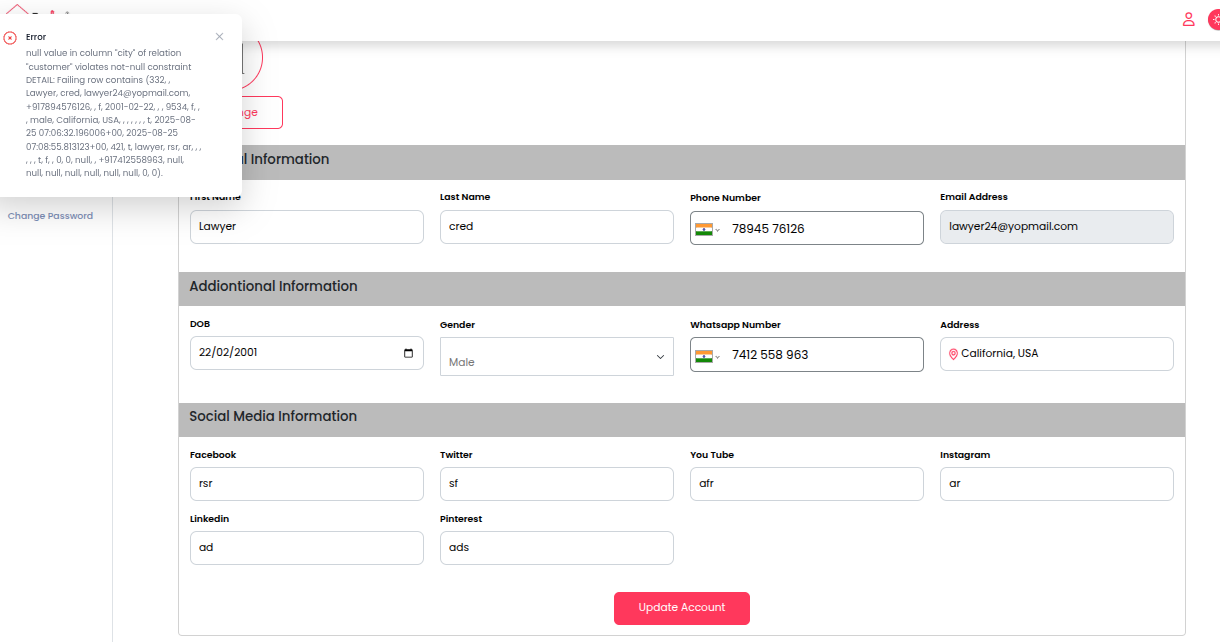Click the India flag in Whatsapp Number
Image resolution: width=1220 pixels, height=642 pixels.
click(x=703, y=356)
